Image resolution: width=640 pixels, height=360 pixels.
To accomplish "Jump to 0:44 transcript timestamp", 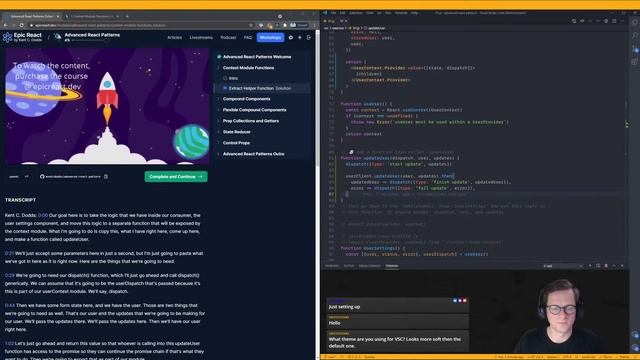I will [x=9, y=305].
